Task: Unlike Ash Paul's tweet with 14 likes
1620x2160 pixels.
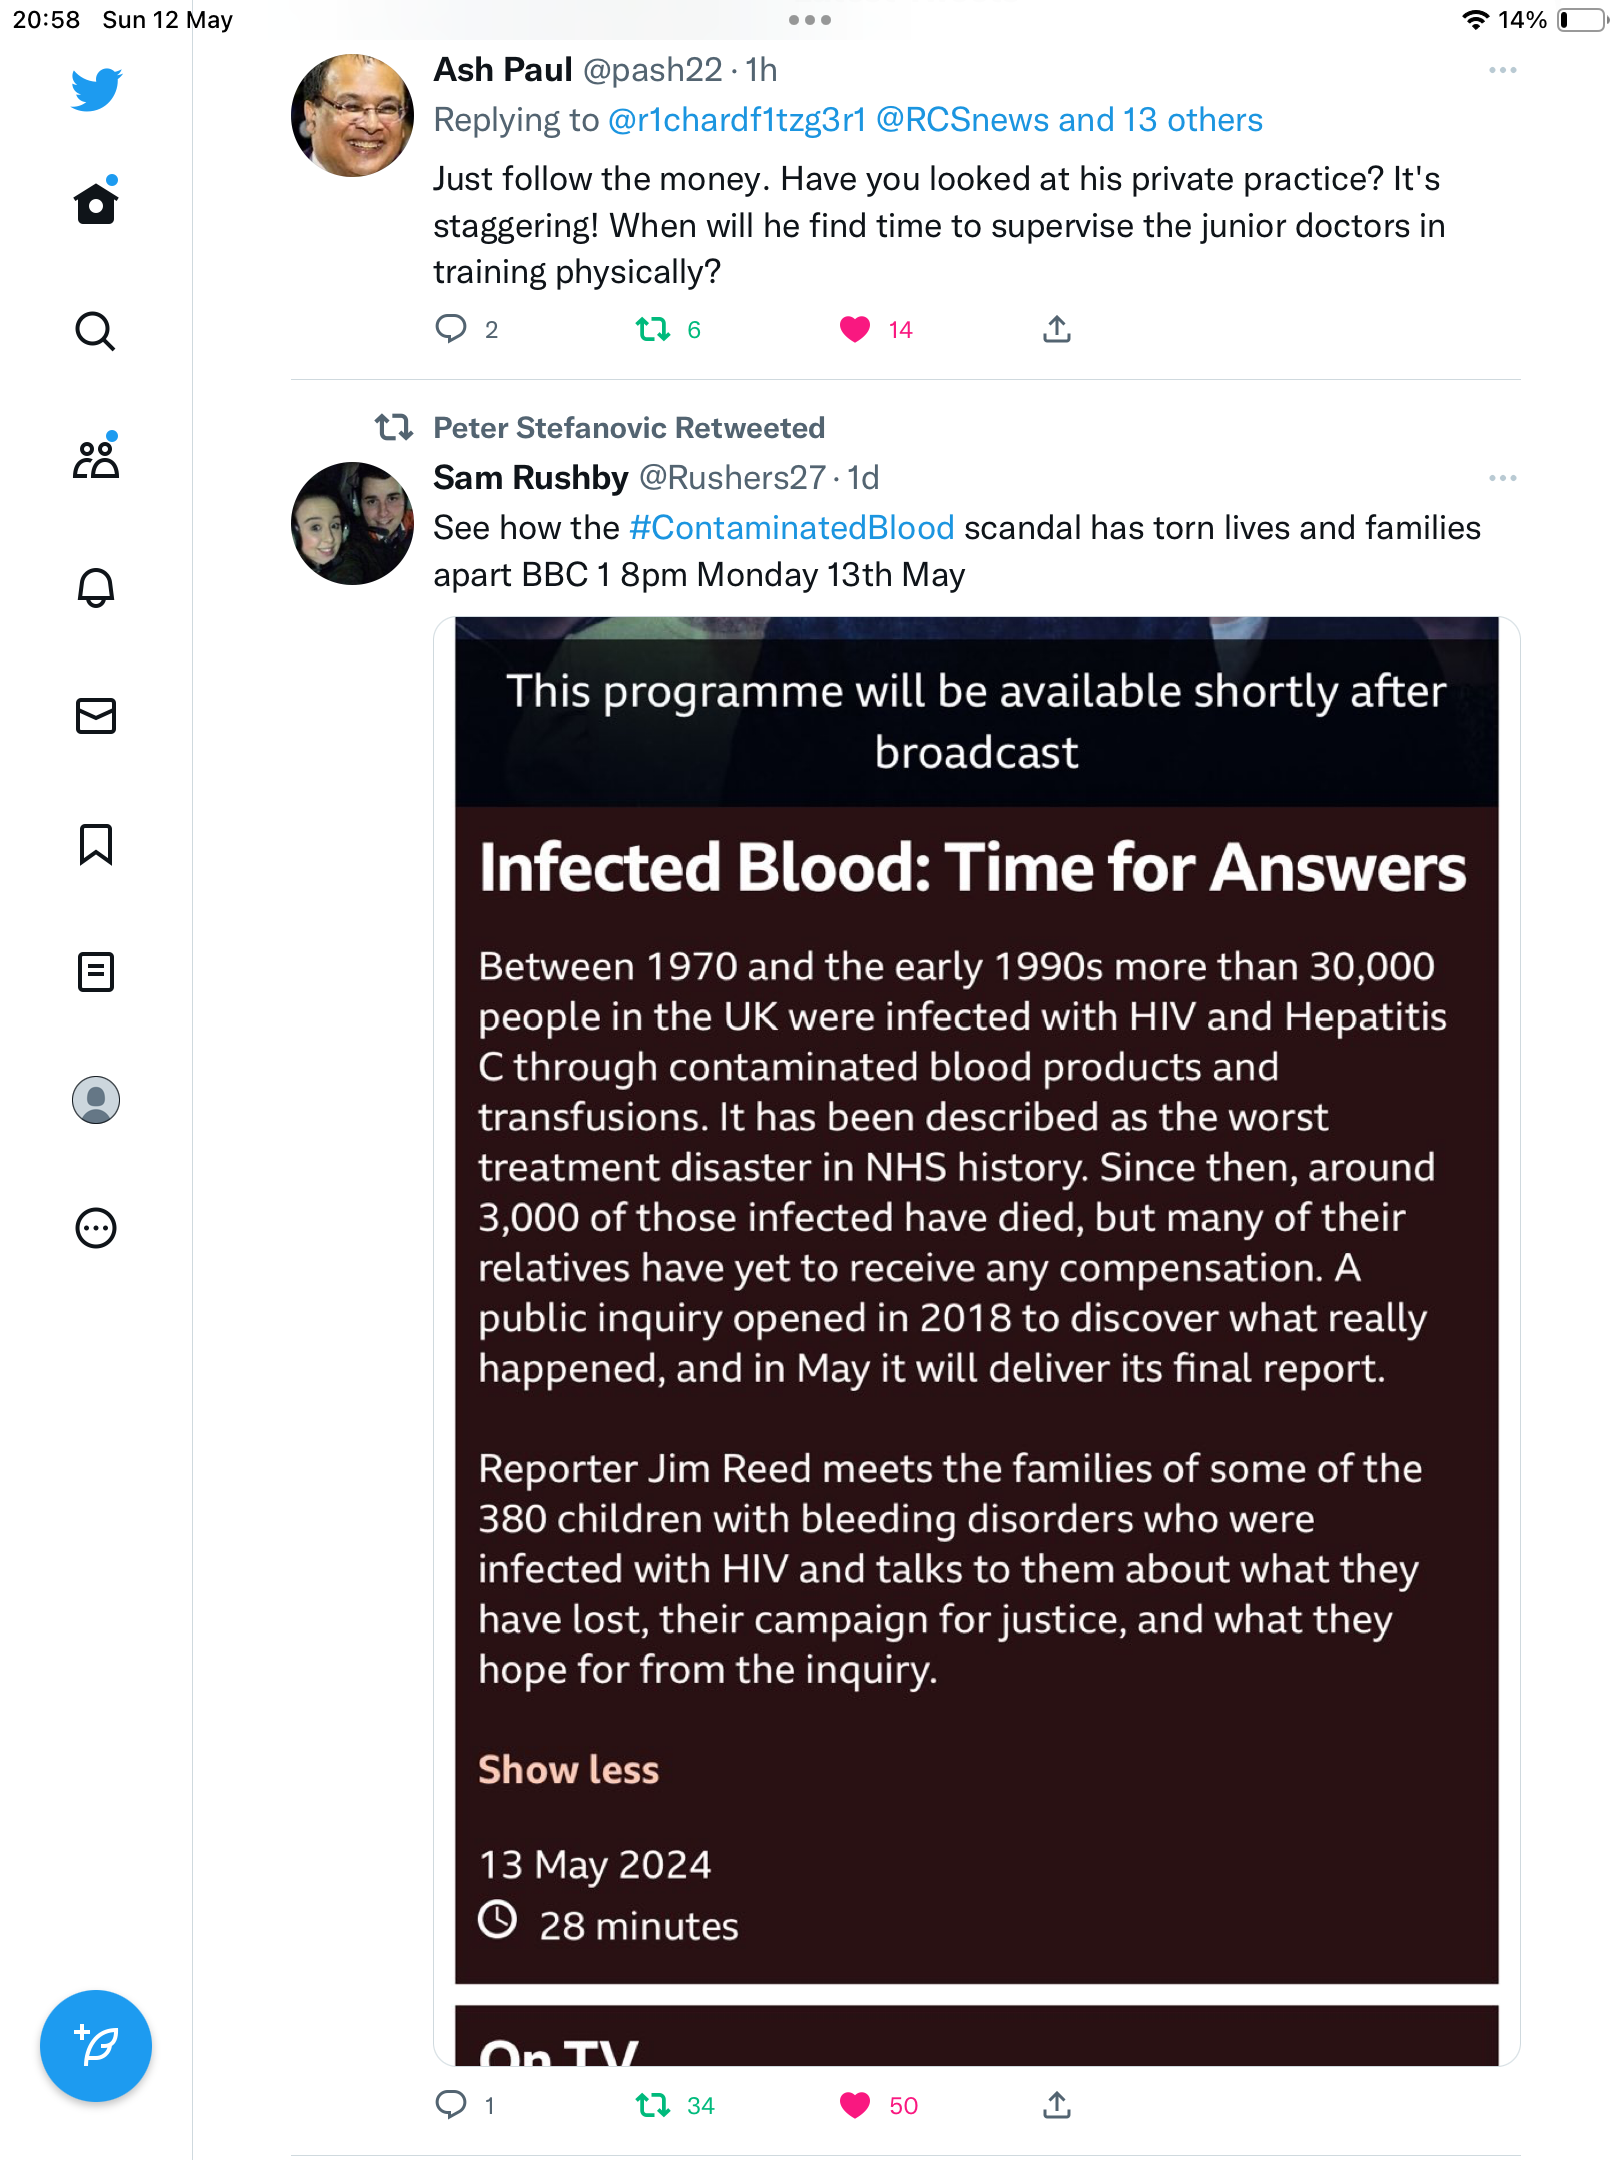Action: (x=855, y=329)
